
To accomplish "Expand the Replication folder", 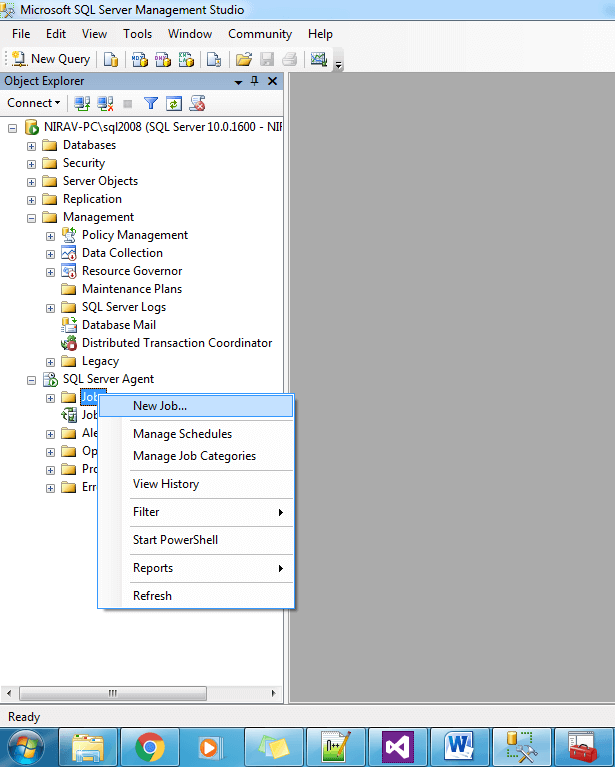I will (x=31, y=200).
